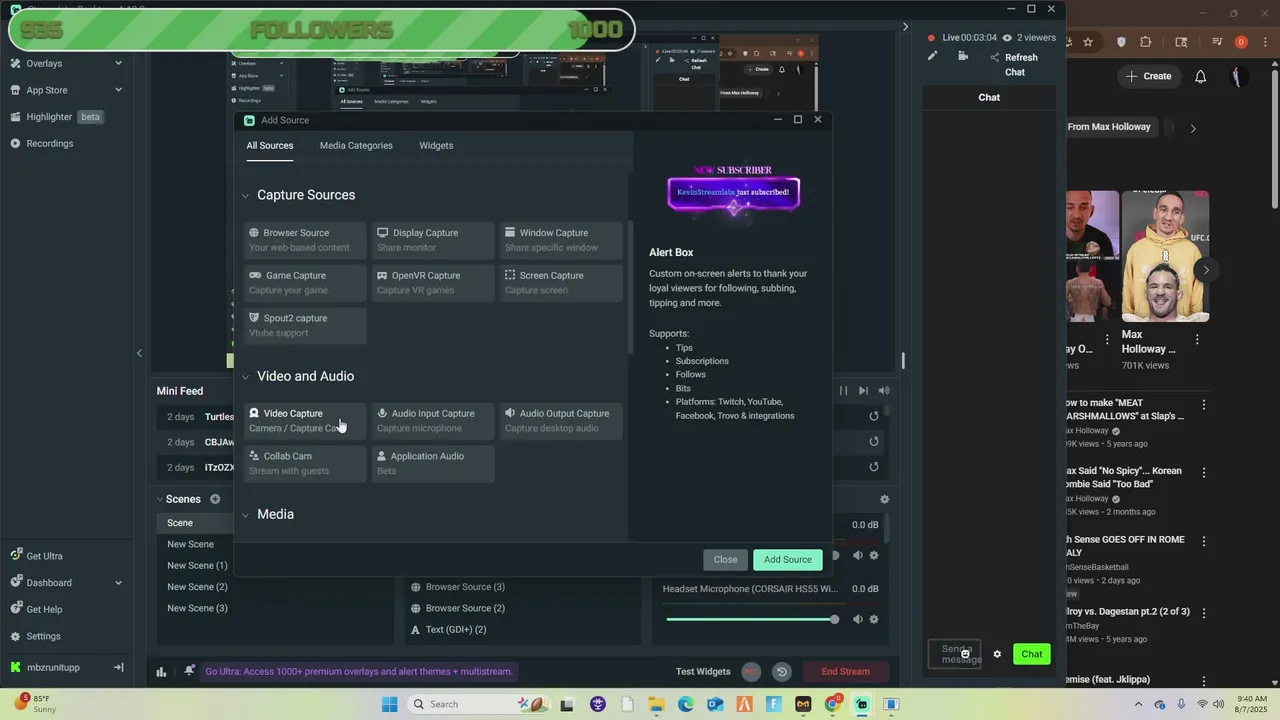Image resolution: width=1280 pixels, height=720 pixels.
Task: Click the Add Source button
Action: 788,560
